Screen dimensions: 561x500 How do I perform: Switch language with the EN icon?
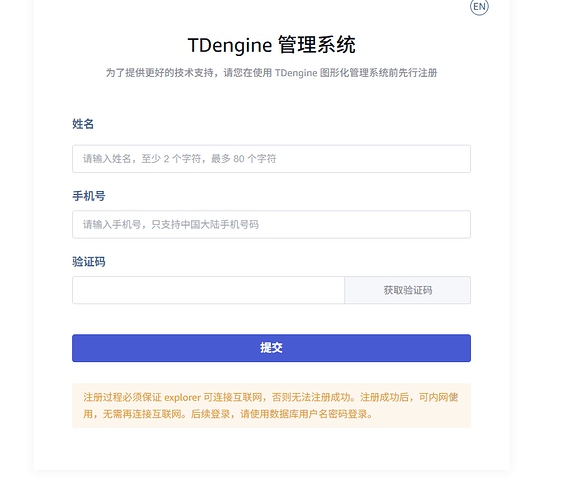479,7
